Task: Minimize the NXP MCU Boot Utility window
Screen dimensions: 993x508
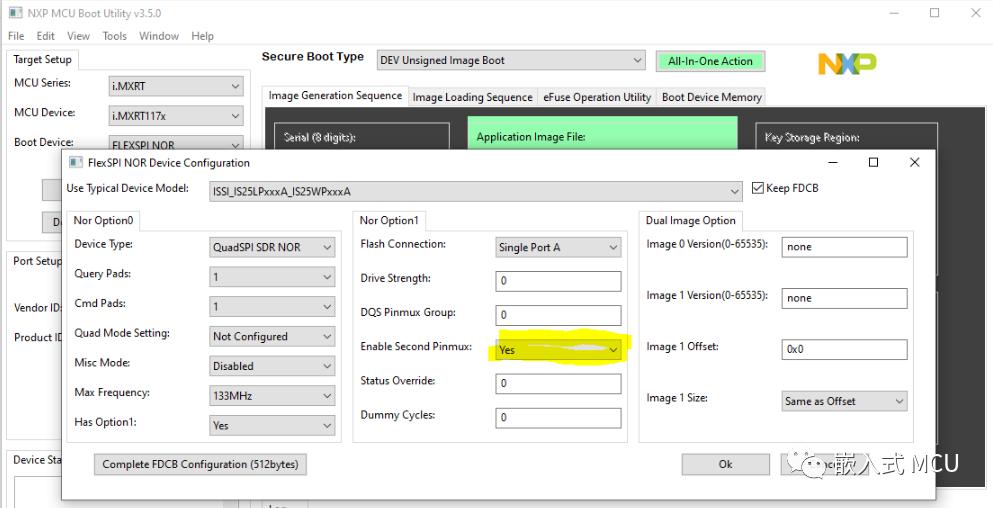Action: coord(894,13)
